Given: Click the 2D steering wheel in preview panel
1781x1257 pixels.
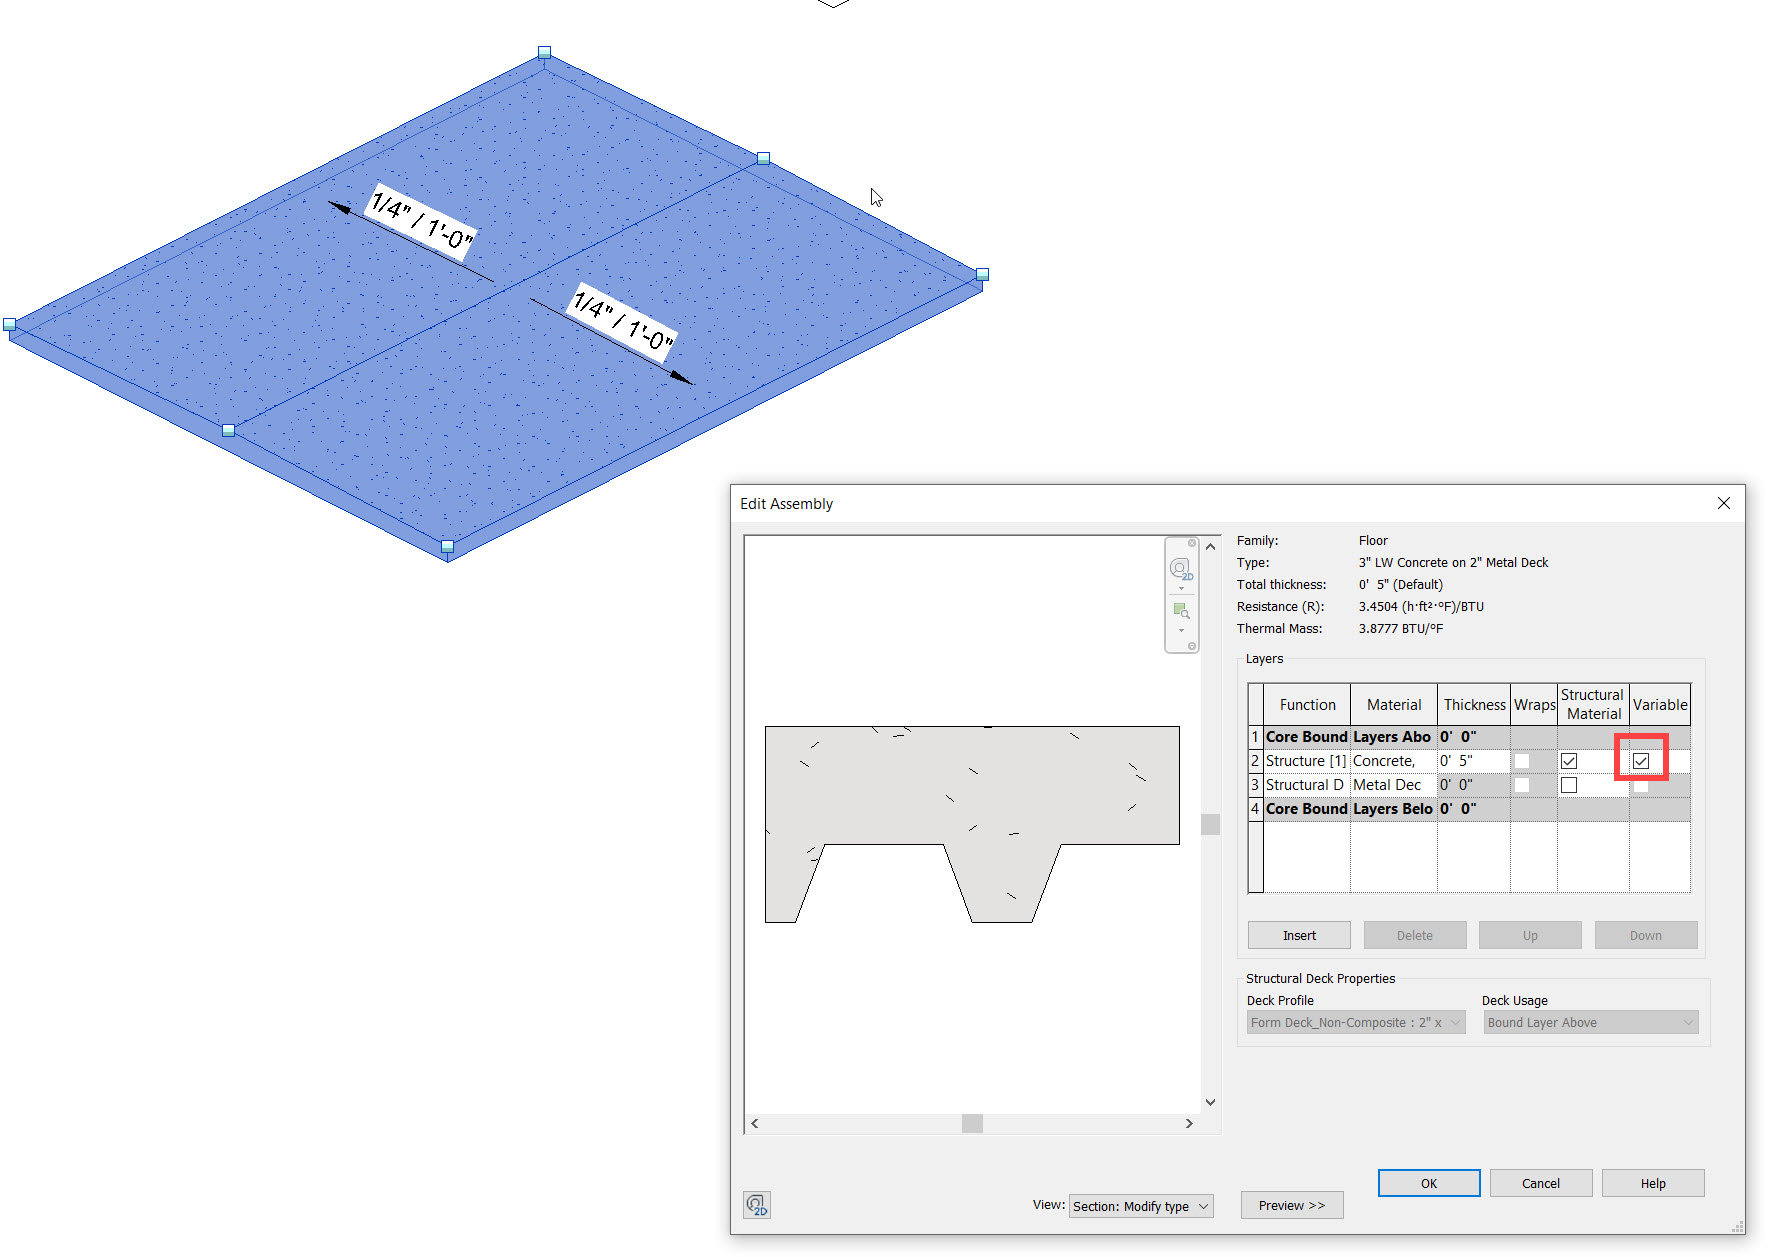Looking at the screenshot, I should tap(1180, 567).
